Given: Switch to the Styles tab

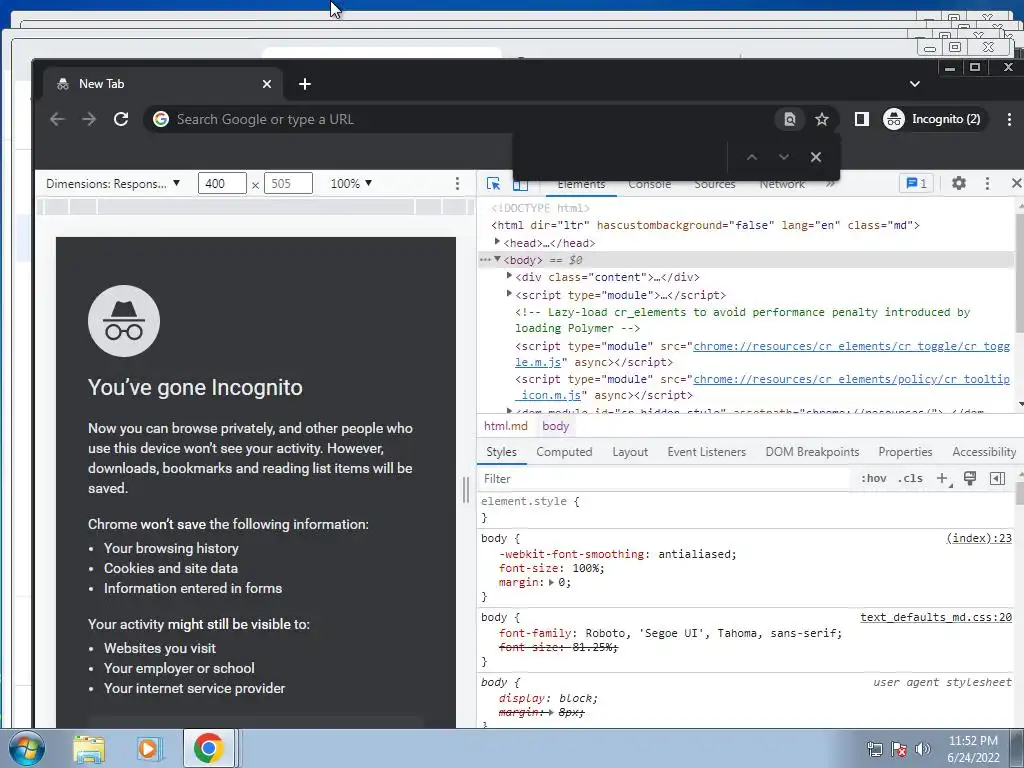Looking at the screenshot, I should pos(502,452).
